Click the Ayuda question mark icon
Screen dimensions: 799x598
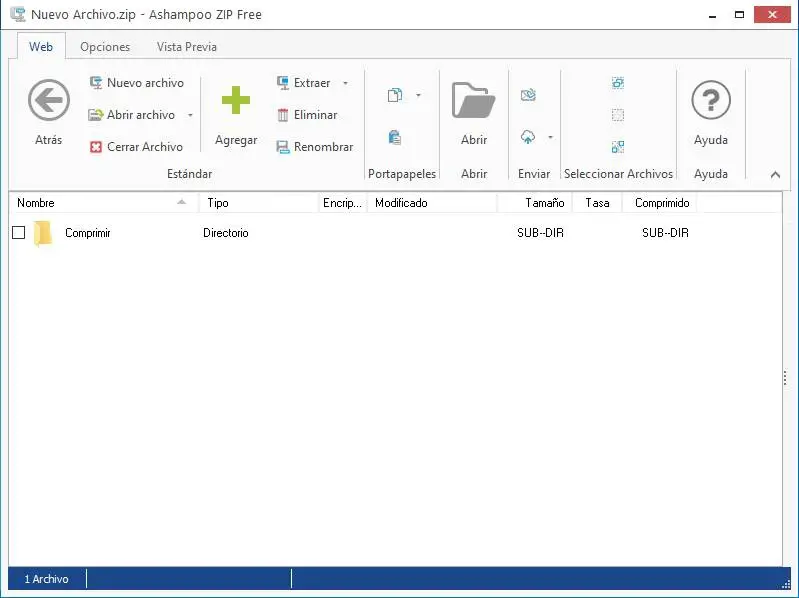(x=711, y=100)
